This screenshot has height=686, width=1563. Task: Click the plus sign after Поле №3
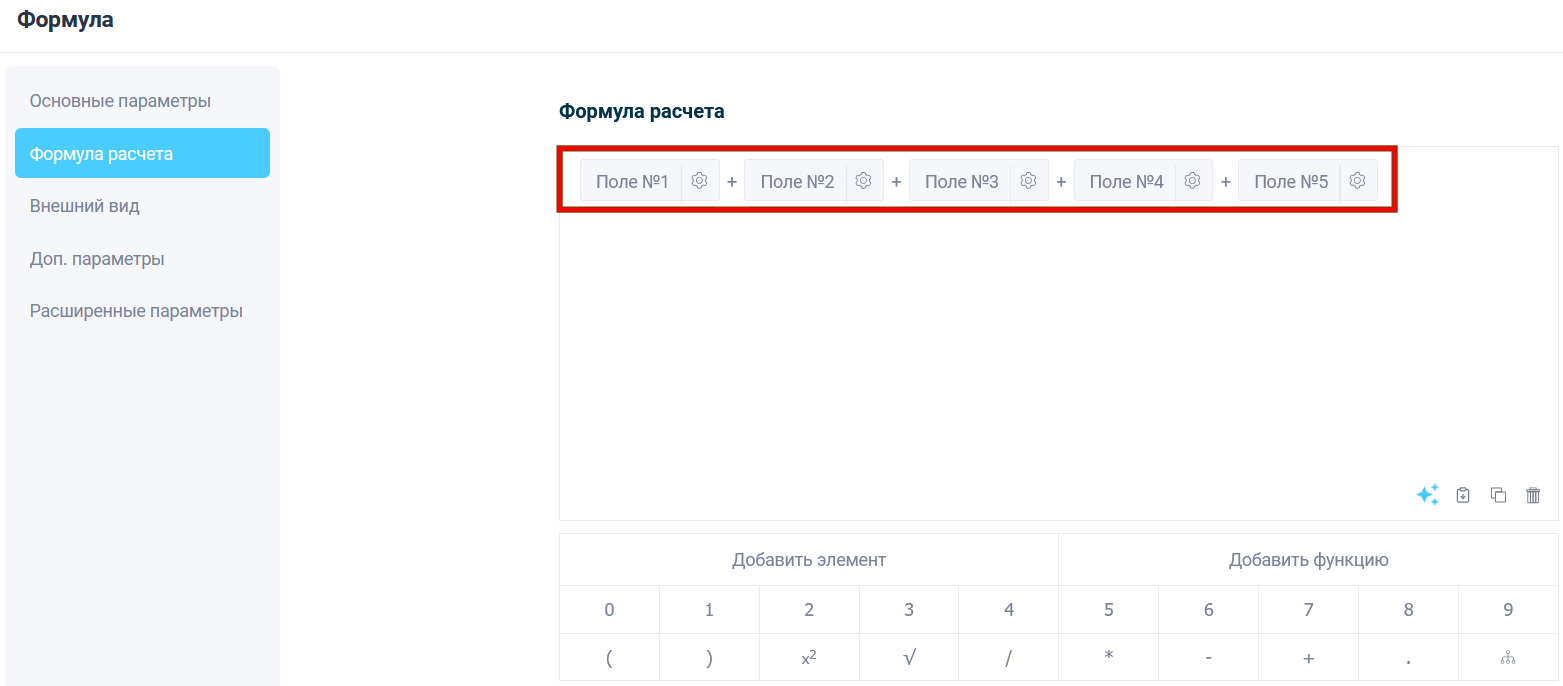[x=1061, y=182]
